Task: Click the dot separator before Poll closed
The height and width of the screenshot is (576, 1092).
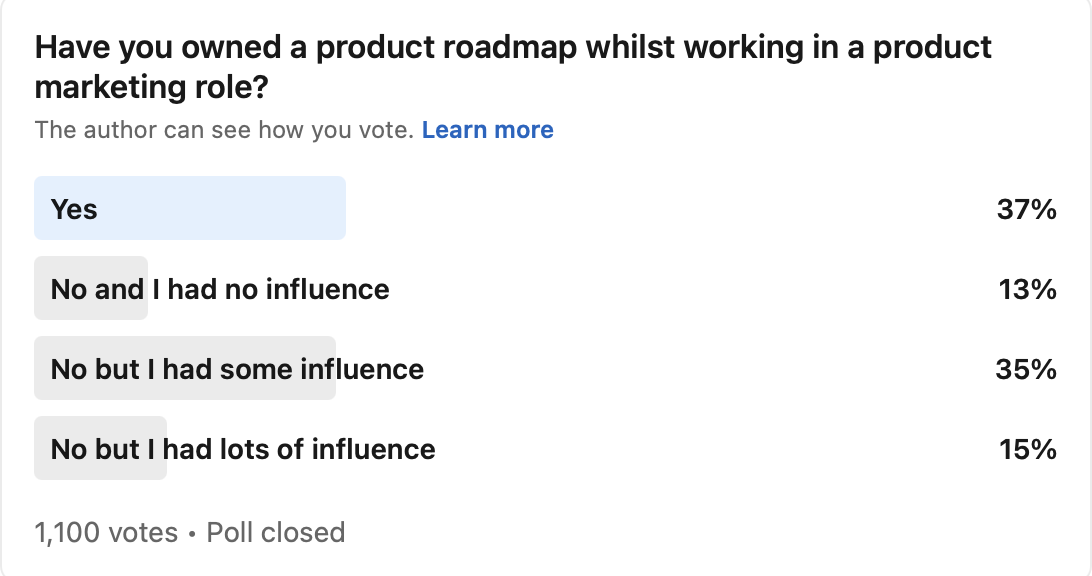Action: [192, 533]
